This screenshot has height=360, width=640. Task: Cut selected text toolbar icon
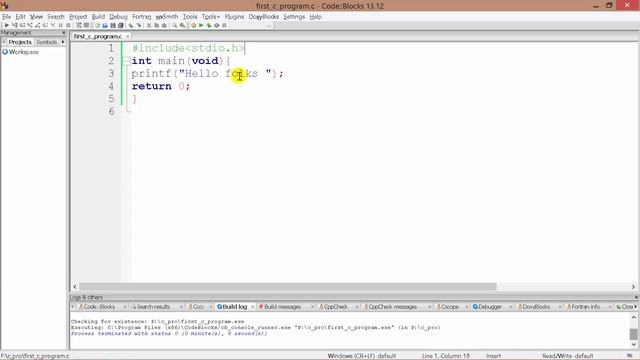coord(149,25)
